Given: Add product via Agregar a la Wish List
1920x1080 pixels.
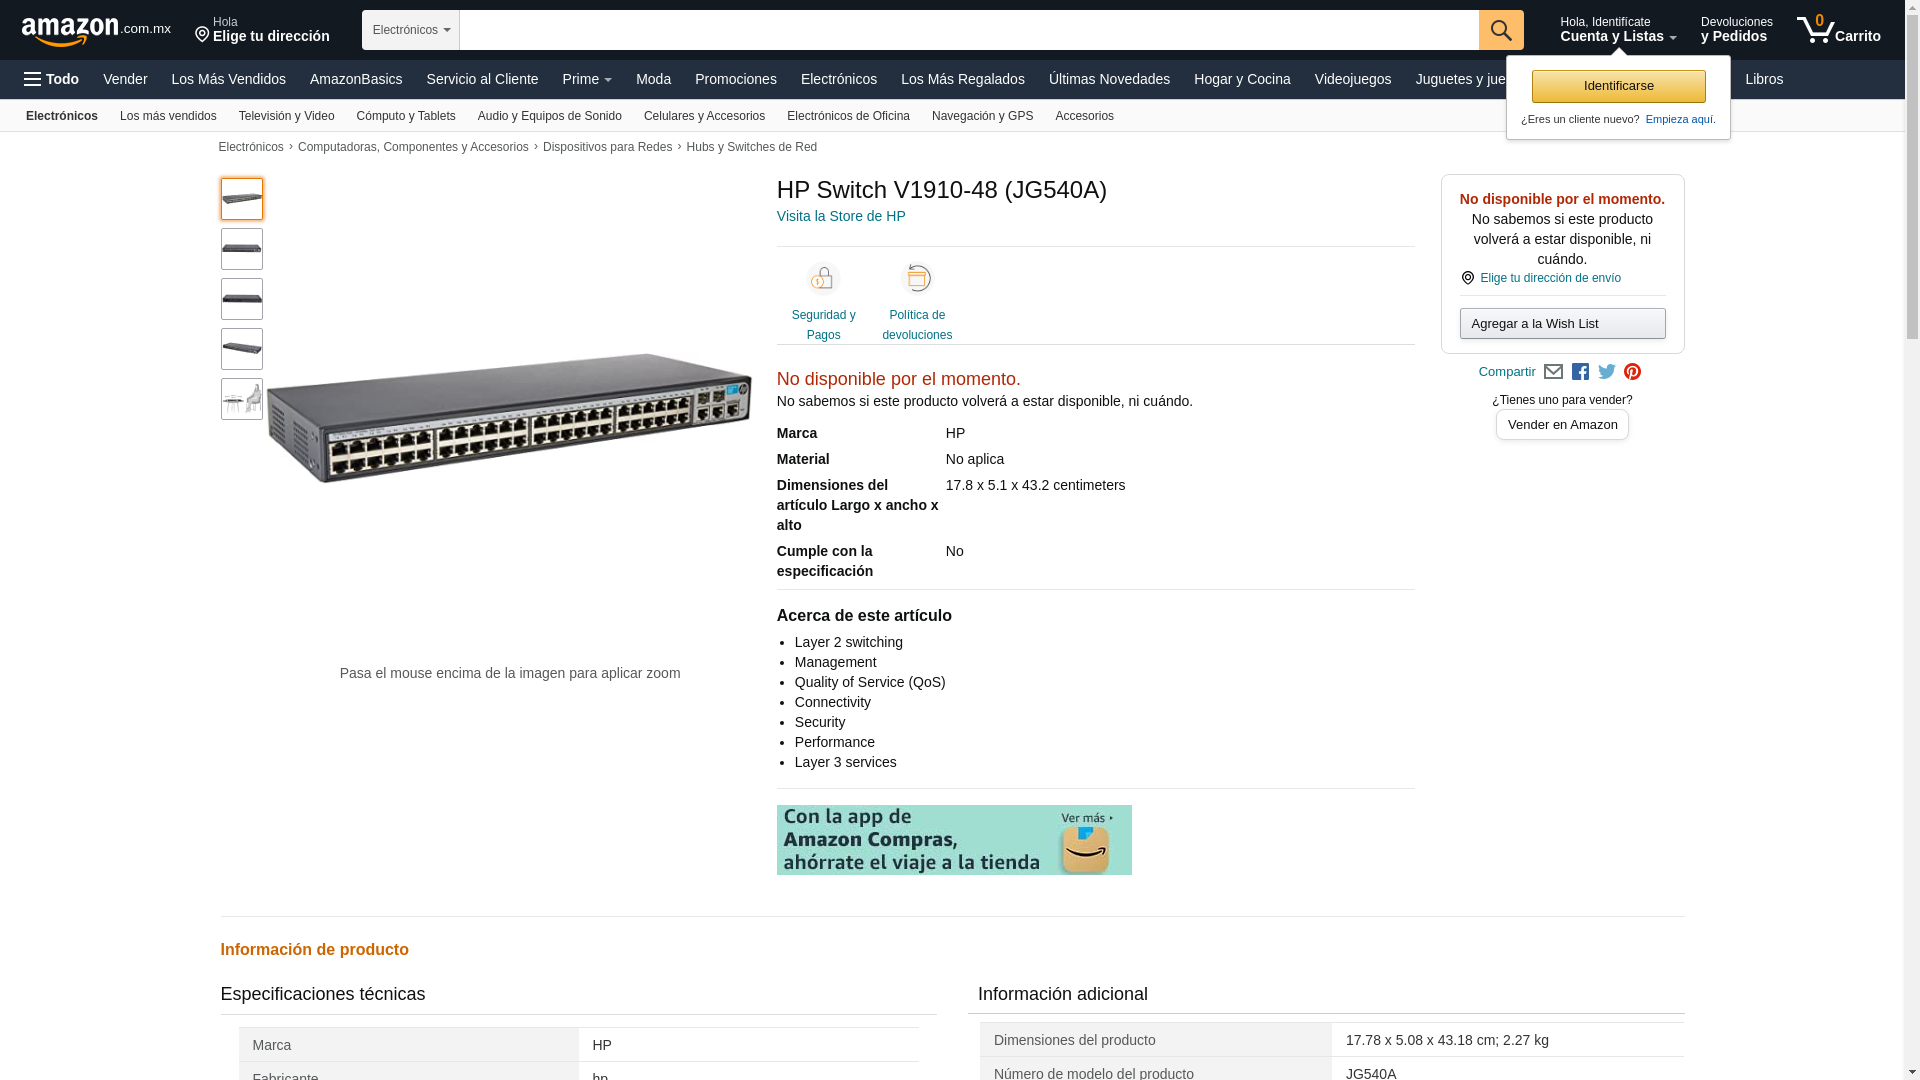Looking at the screenshot, I should [x=1562, y=324].
